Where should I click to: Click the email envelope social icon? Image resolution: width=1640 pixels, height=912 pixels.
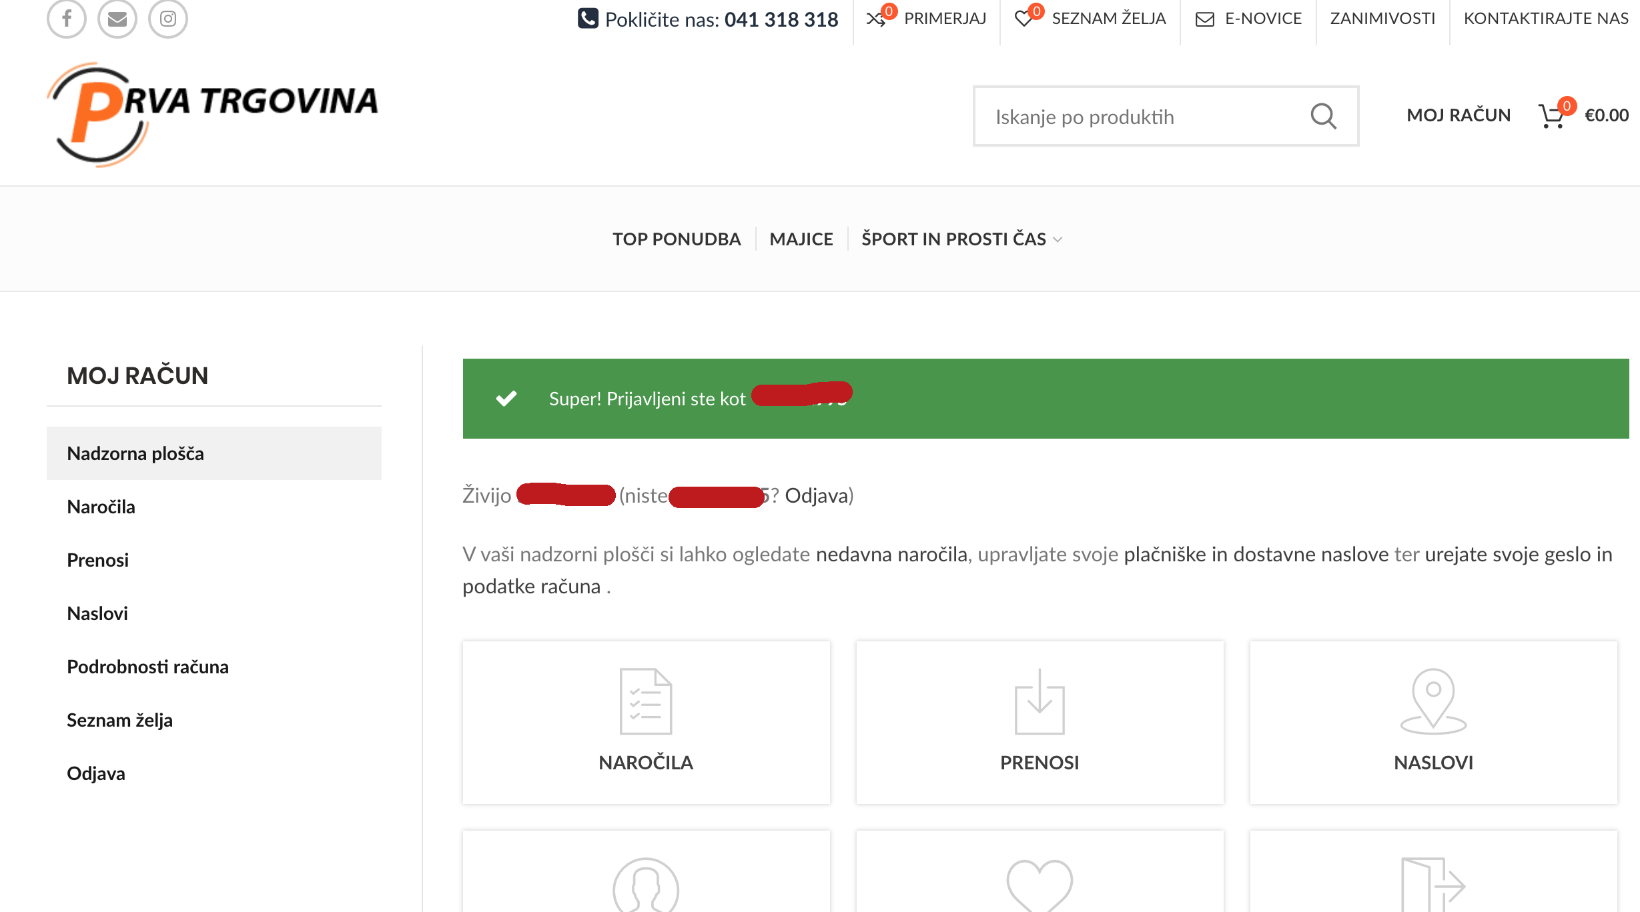[117, 19]
